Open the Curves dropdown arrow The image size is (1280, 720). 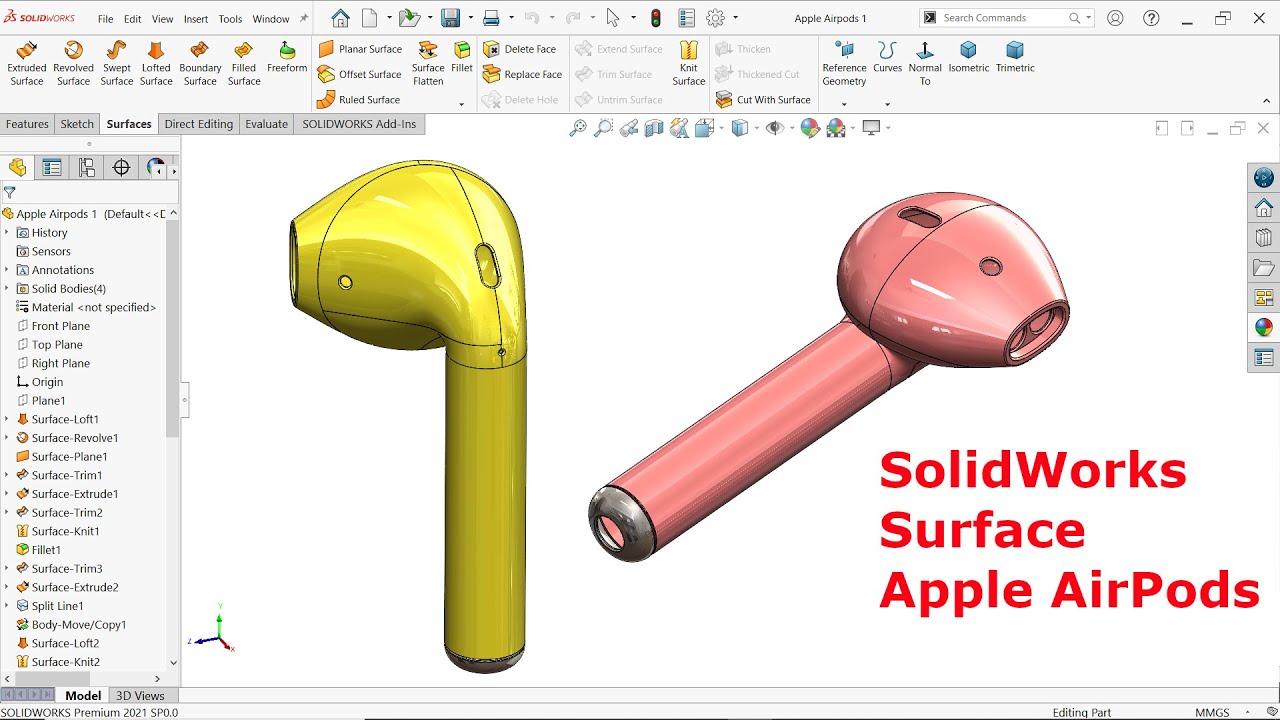pos(887,104)
